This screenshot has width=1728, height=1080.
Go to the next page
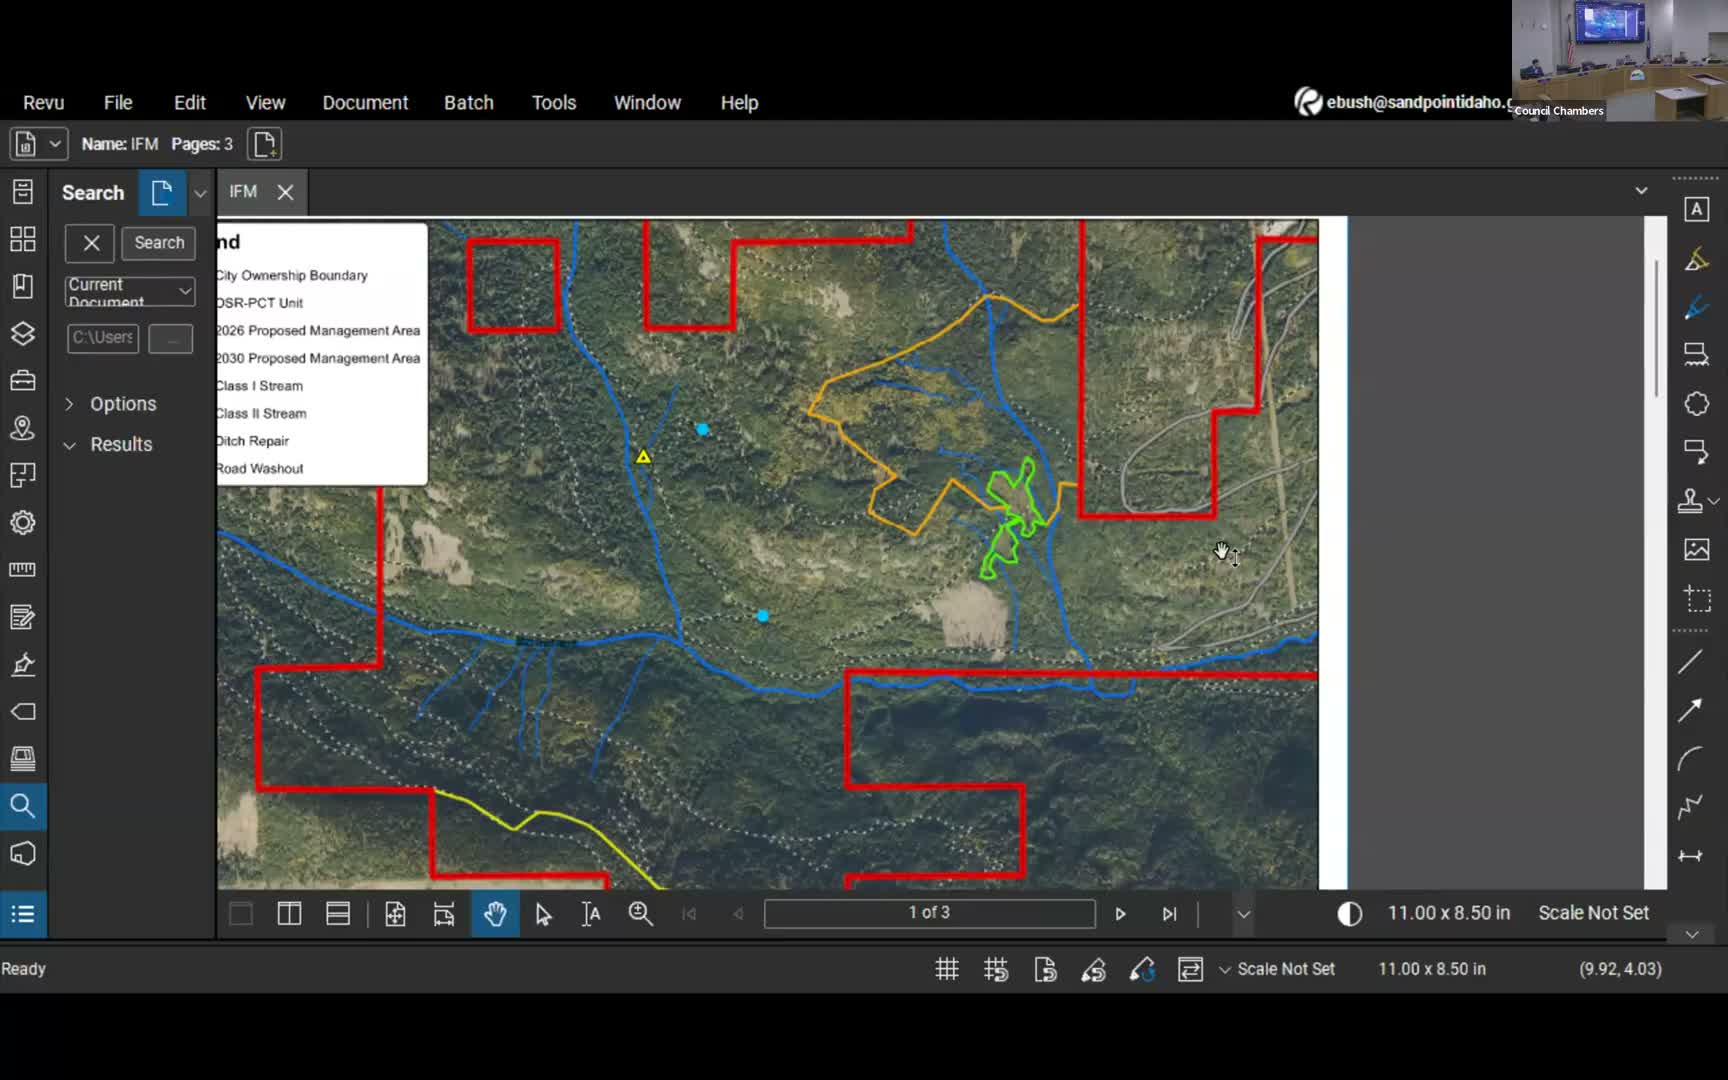click(1120, 914)
